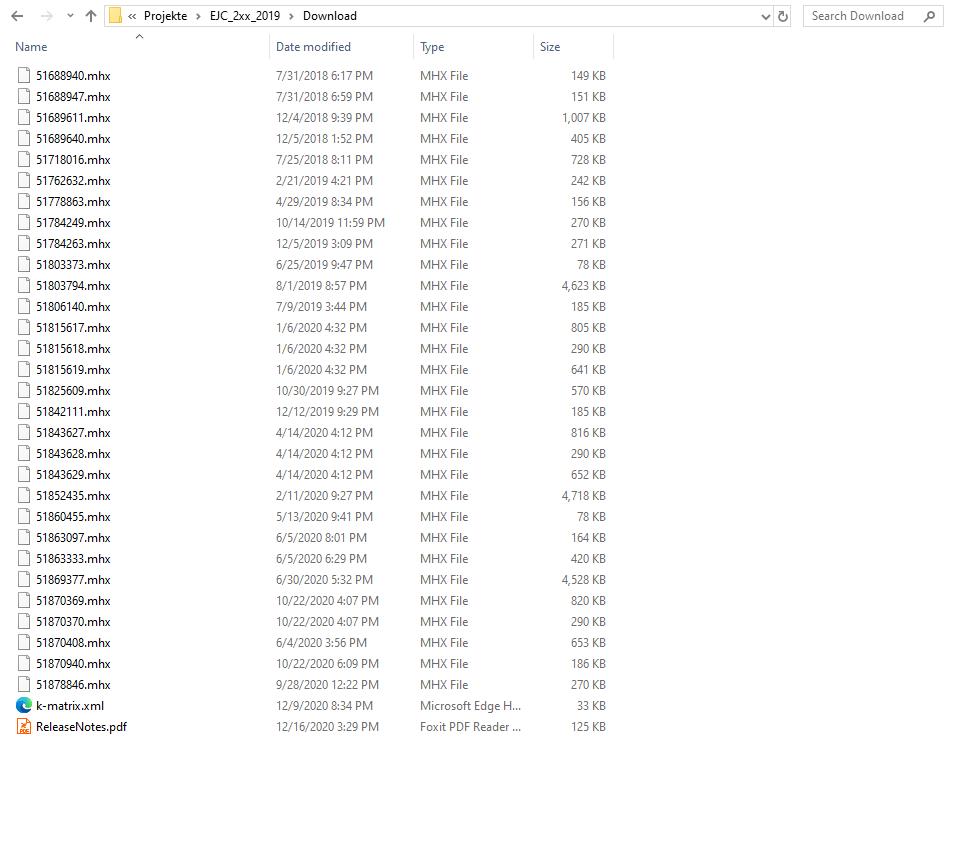Sort by Date modified column

(313, 47)
